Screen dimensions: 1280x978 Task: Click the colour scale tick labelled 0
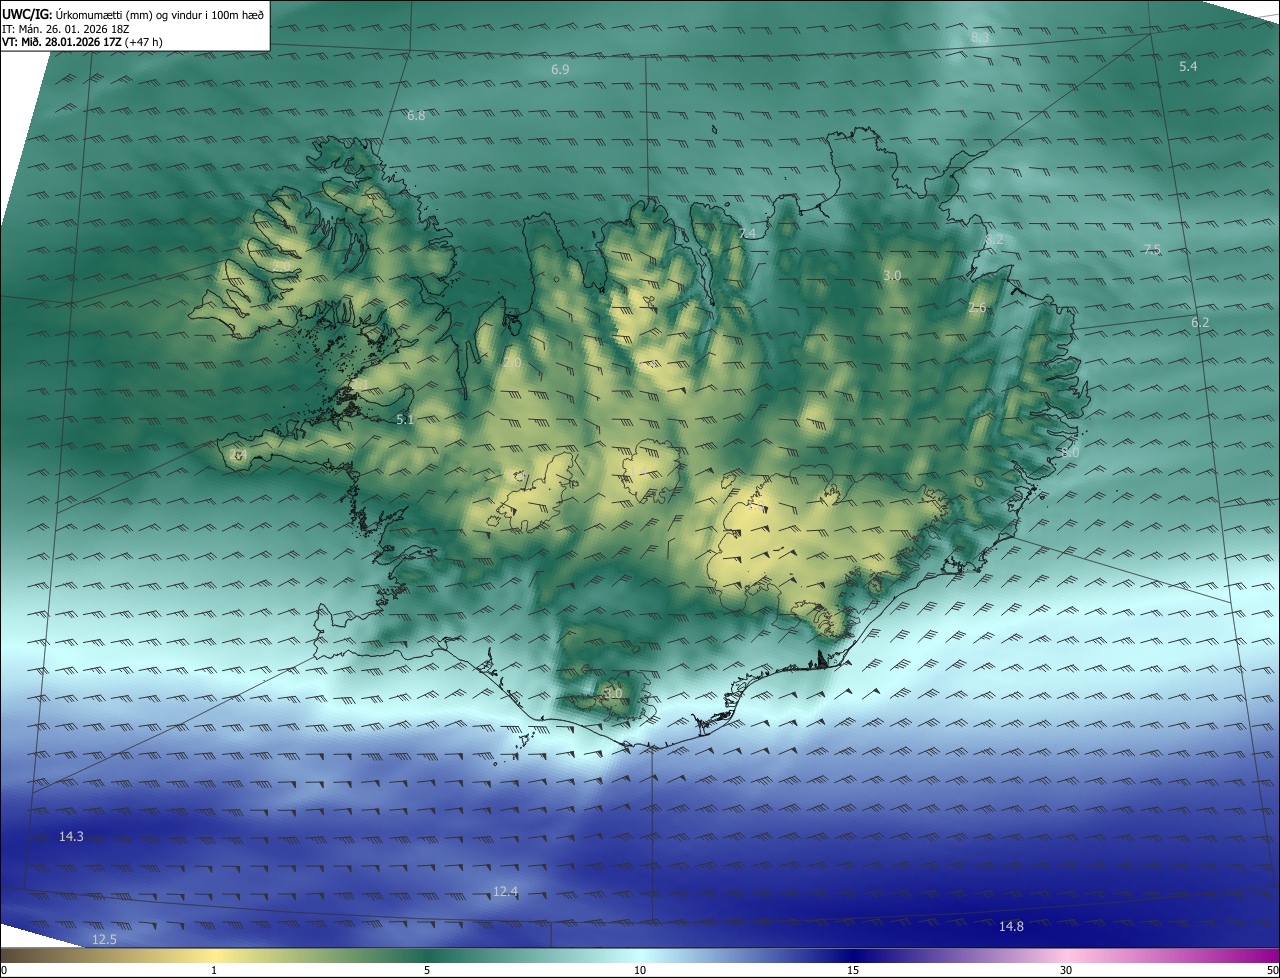3,970
